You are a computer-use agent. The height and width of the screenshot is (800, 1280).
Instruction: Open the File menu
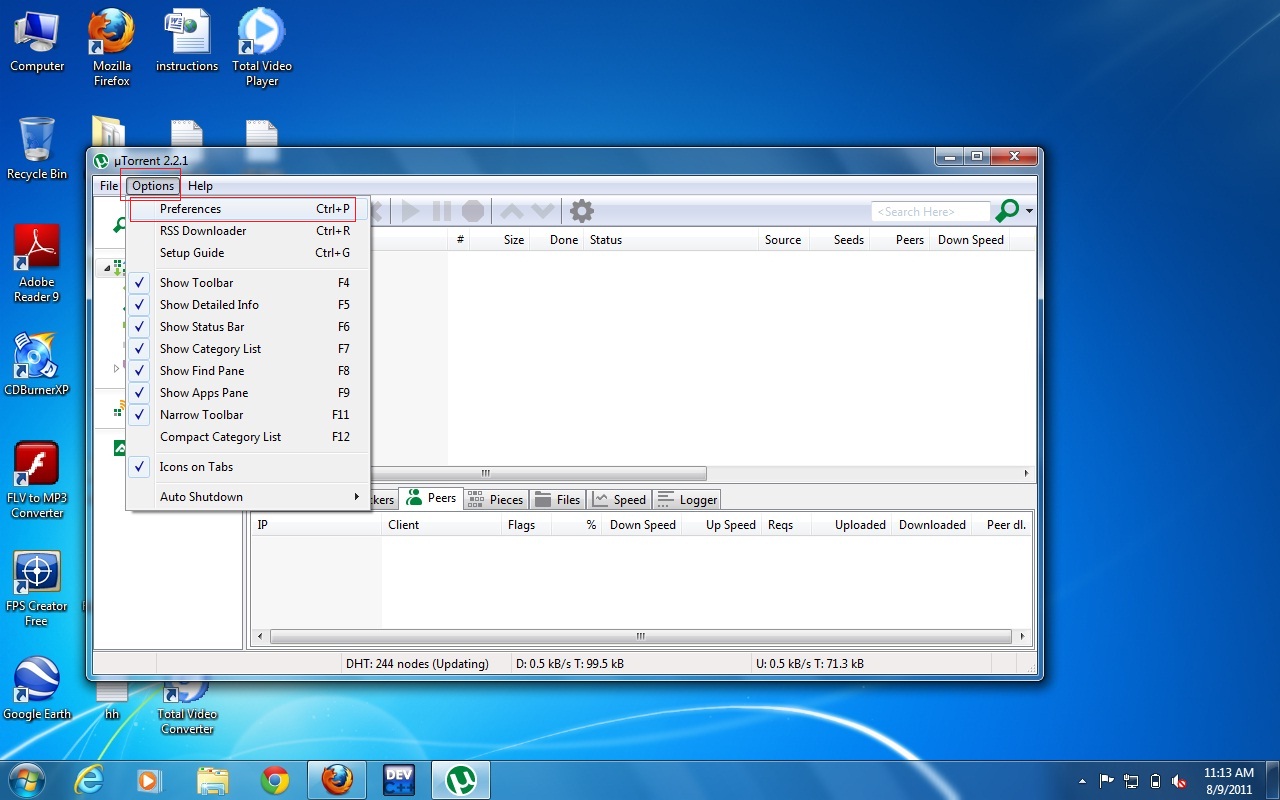pos(109,186)
